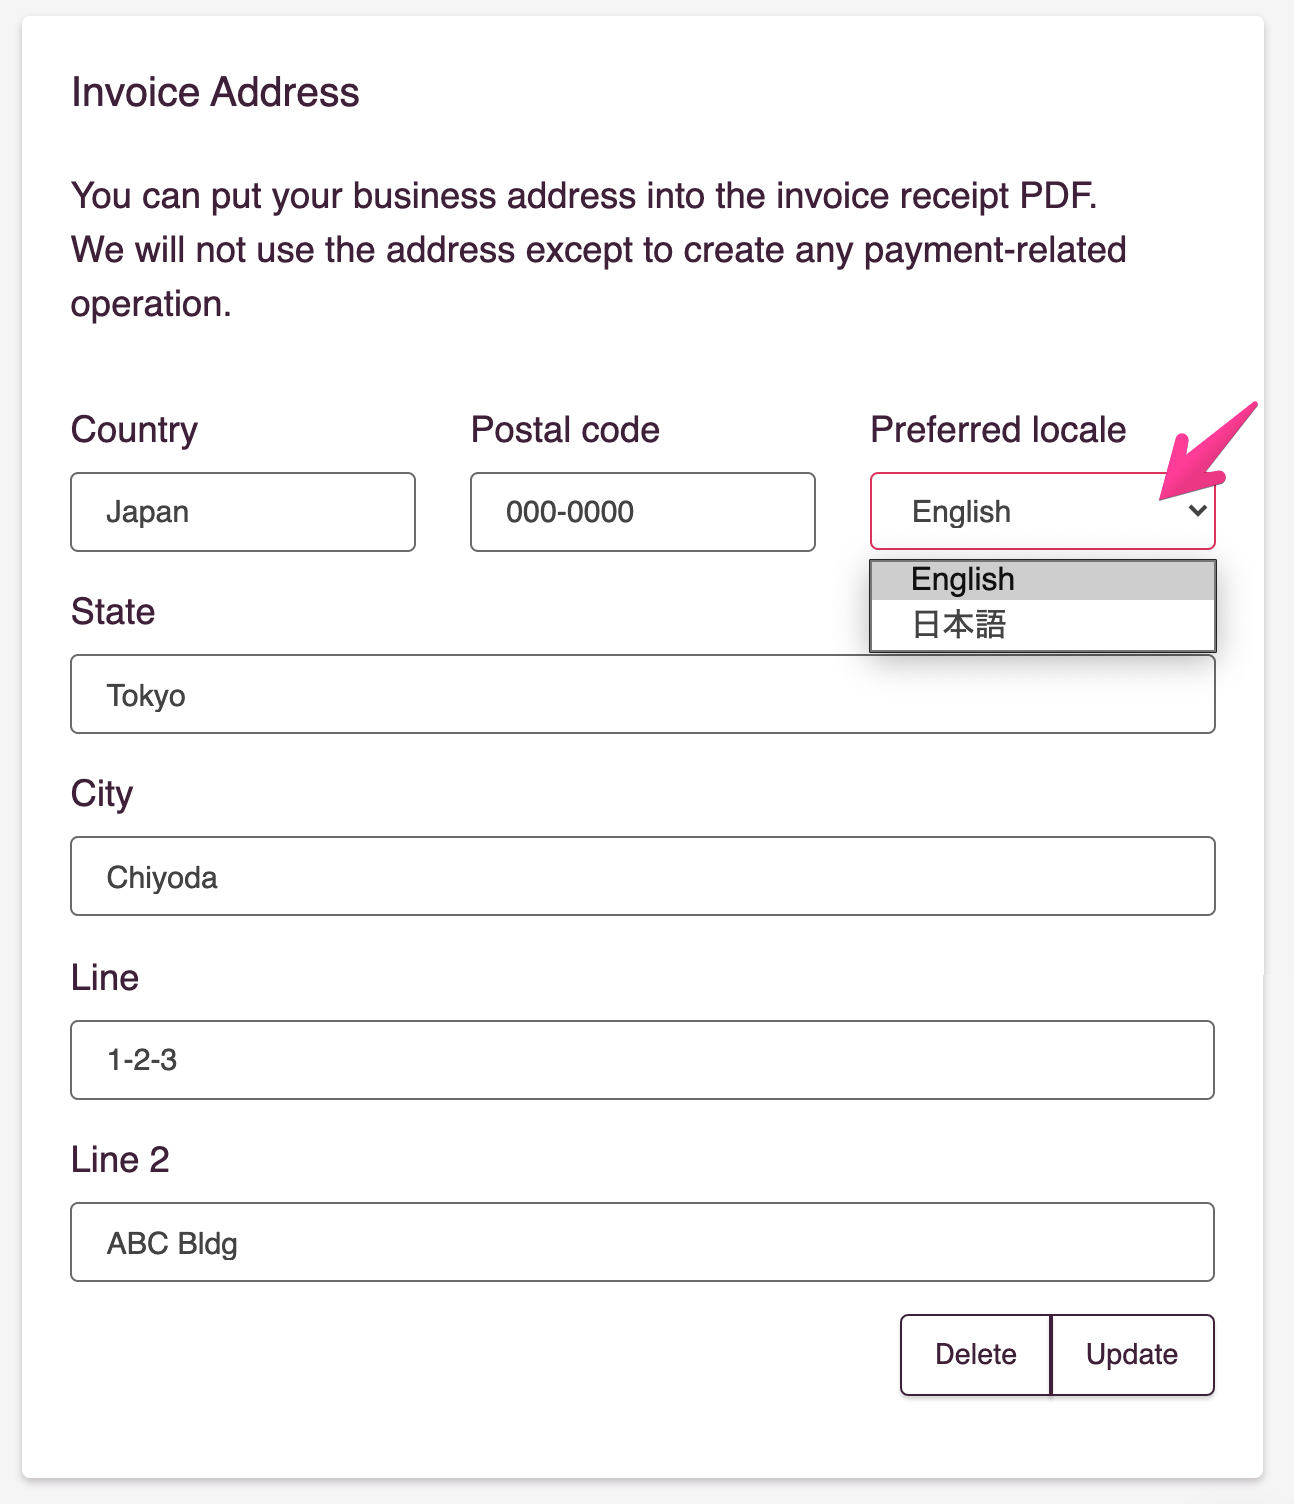Click the Line label above 1-2-3

click(x=105, y=978)
